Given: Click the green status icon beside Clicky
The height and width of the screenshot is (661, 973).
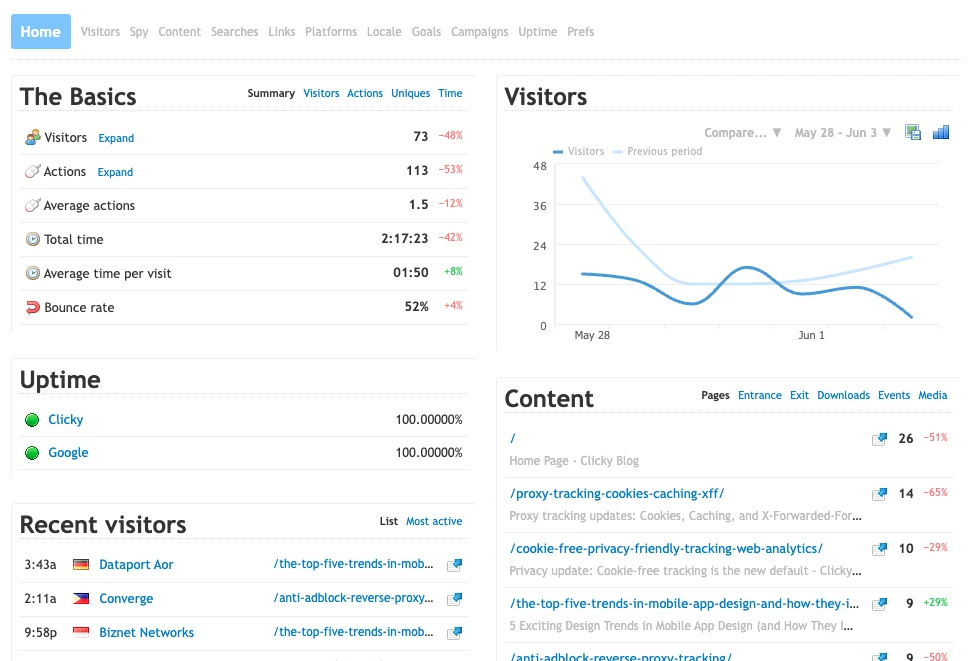Looking at the screenshot, I should click(32, 420).
